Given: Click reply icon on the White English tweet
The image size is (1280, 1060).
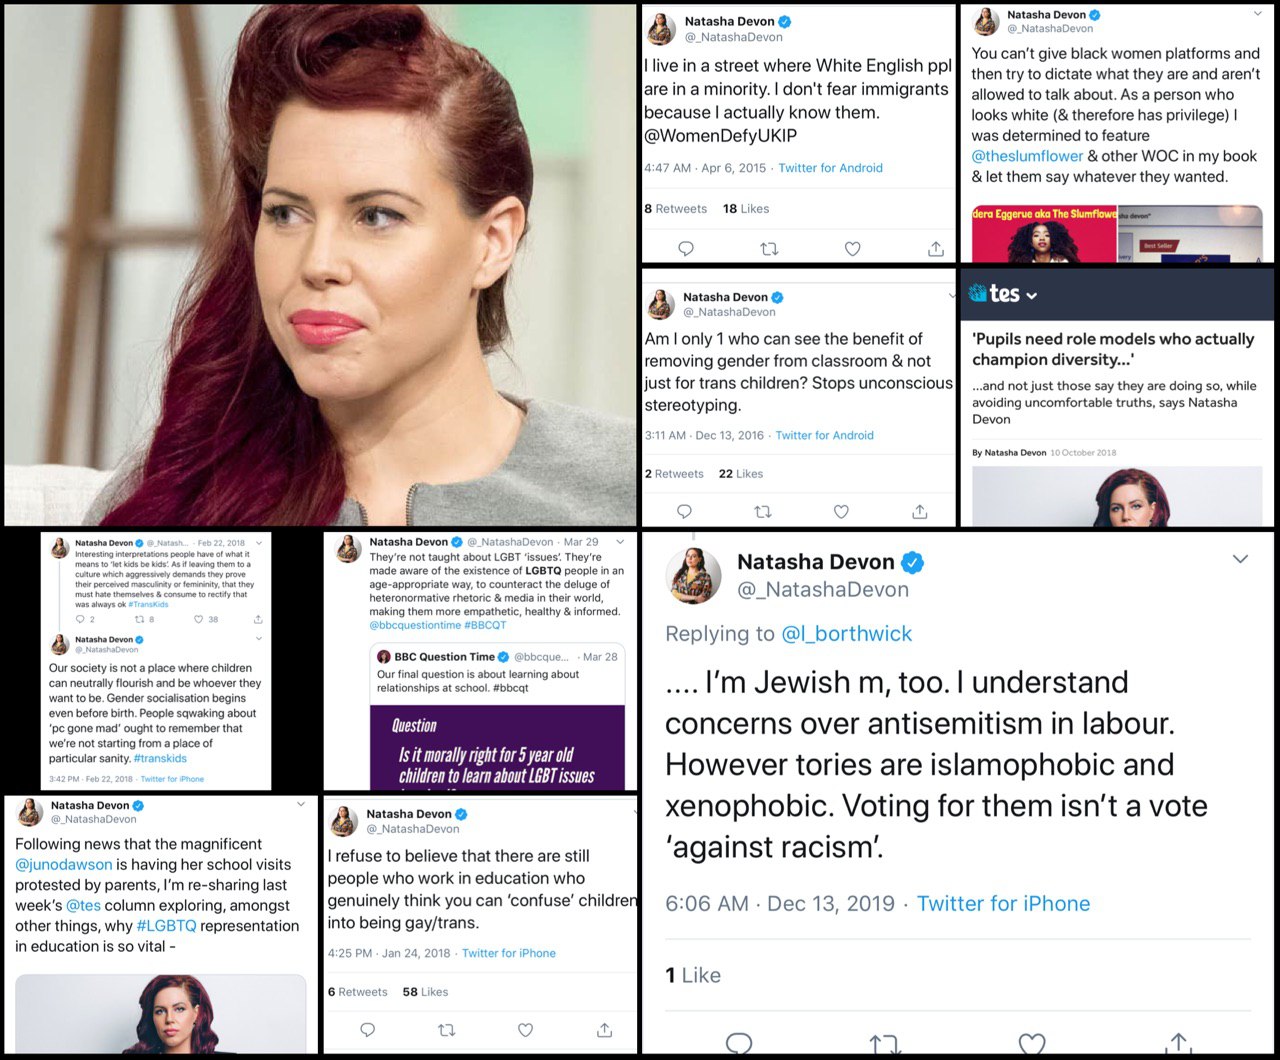Looking at the screenshot, I should 686,248.
